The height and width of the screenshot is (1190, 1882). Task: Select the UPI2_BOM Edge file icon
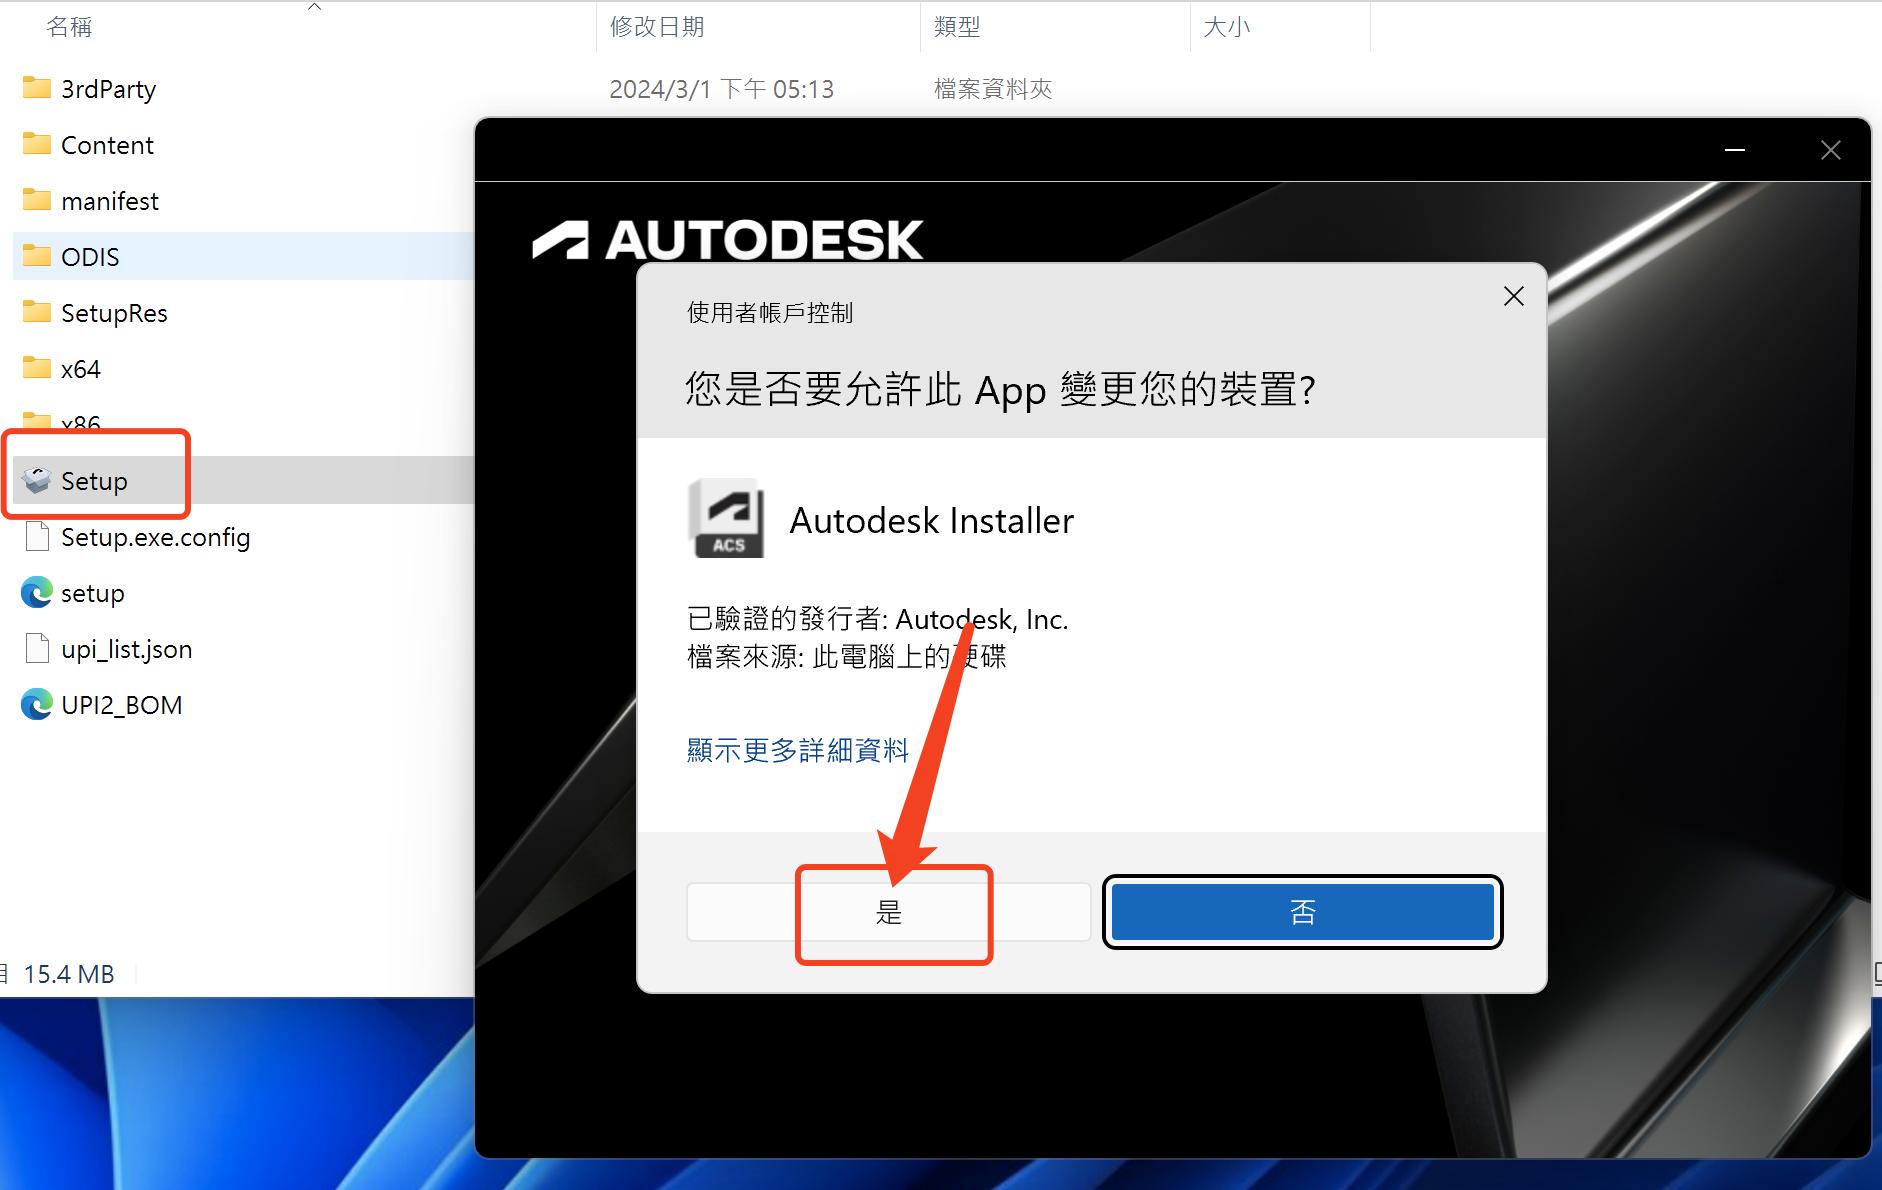37,705
